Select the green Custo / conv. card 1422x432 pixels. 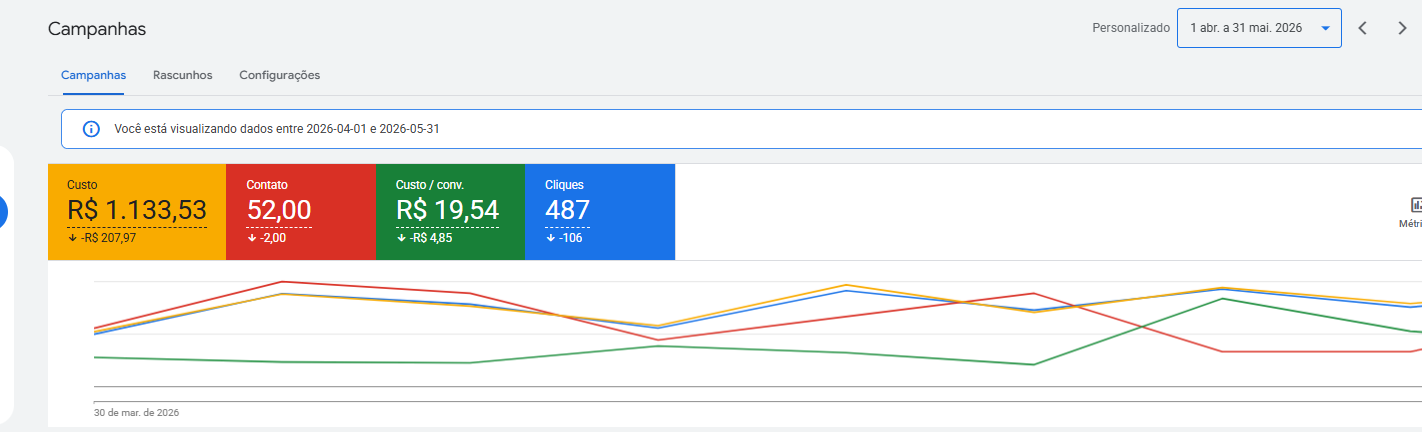coord(450,212)
